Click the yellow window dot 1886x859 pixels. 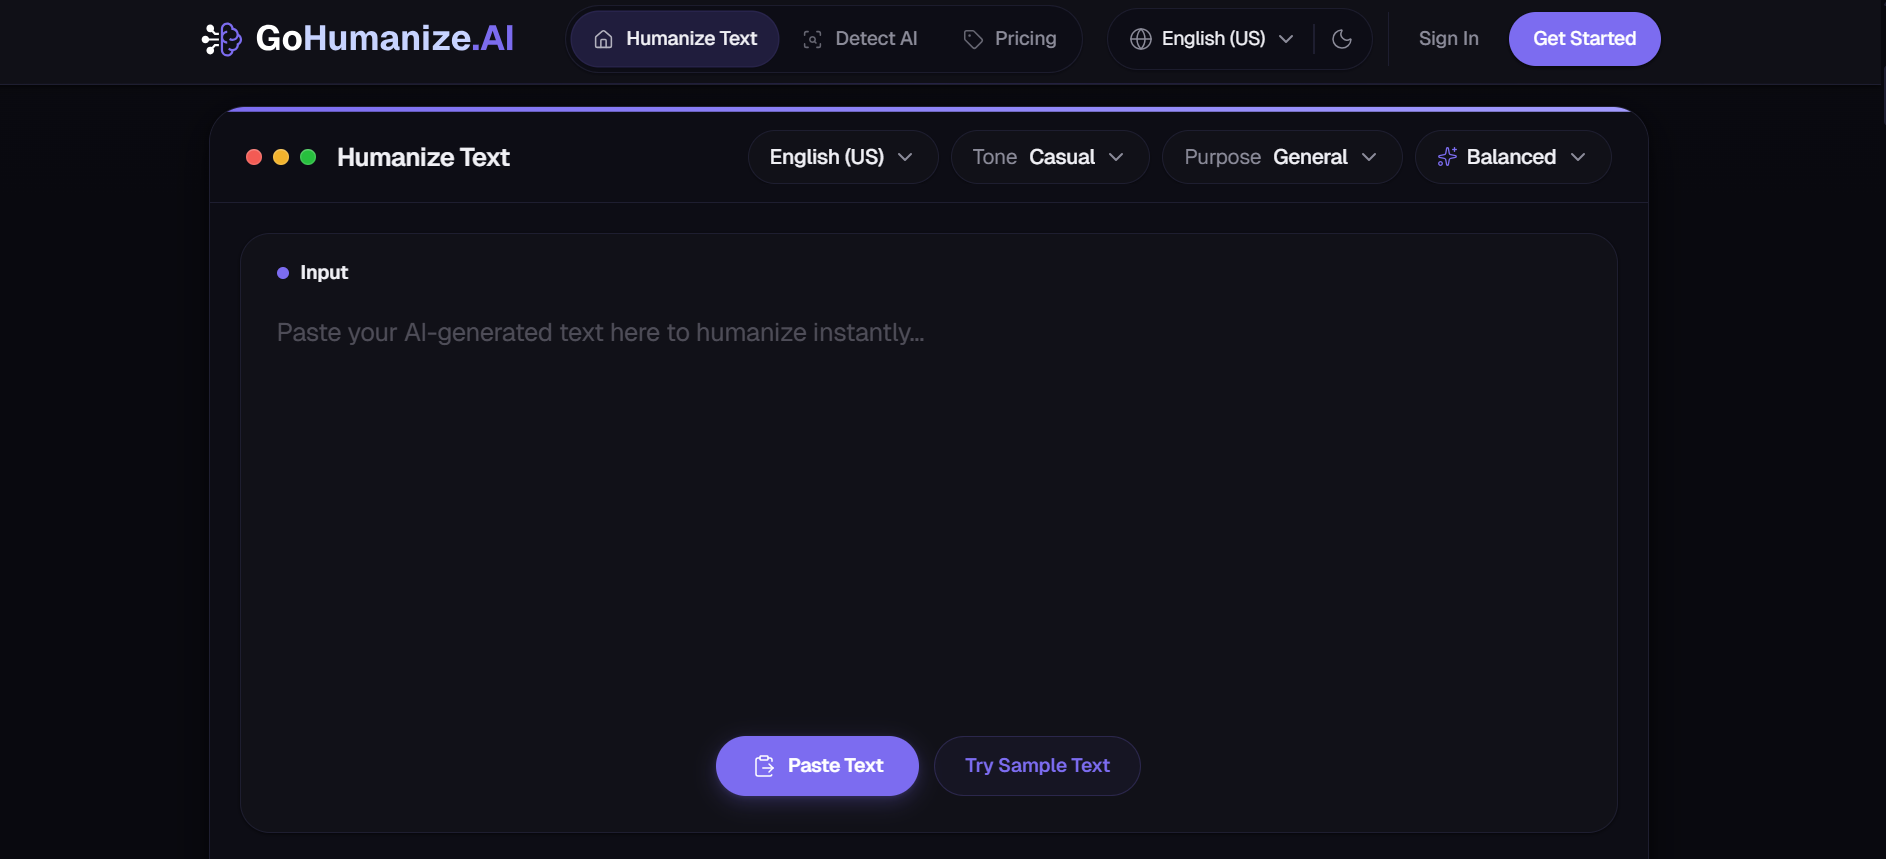tap(281, 157)
